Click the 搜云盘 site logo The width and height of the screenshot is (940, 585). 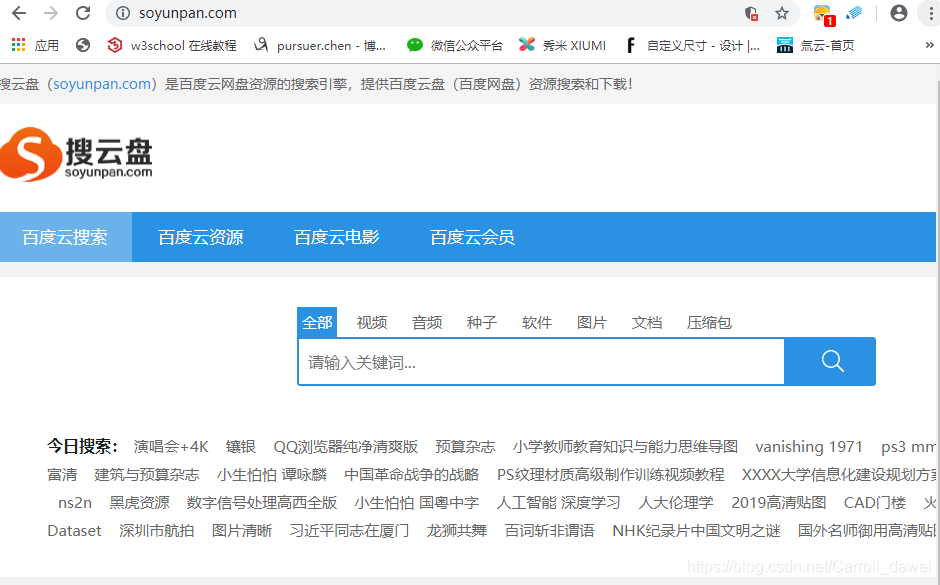click(77, 155)
